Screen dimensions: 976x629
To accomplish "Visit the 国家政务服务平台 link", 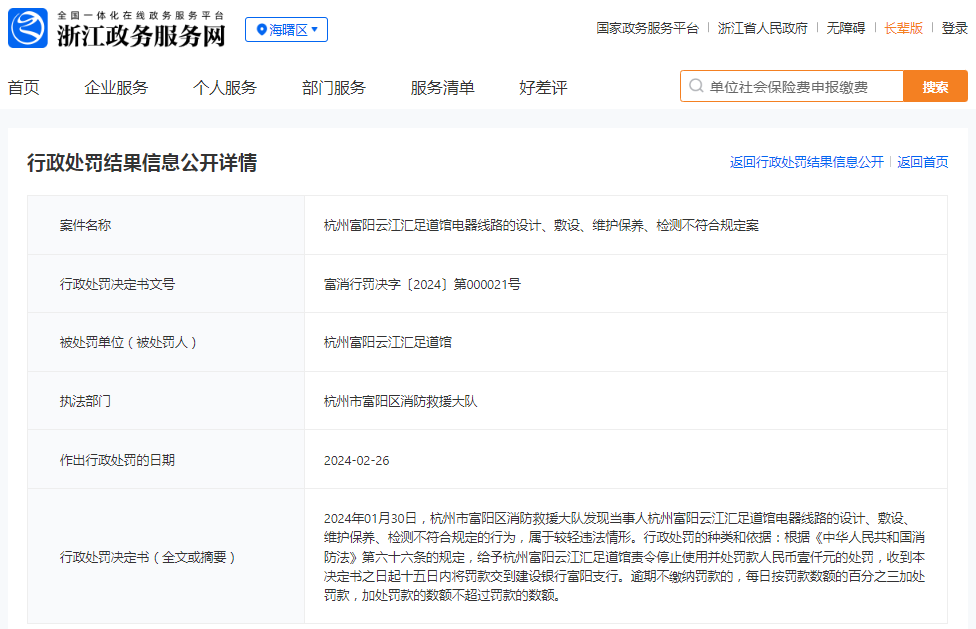I will click(x=647, y=28).
